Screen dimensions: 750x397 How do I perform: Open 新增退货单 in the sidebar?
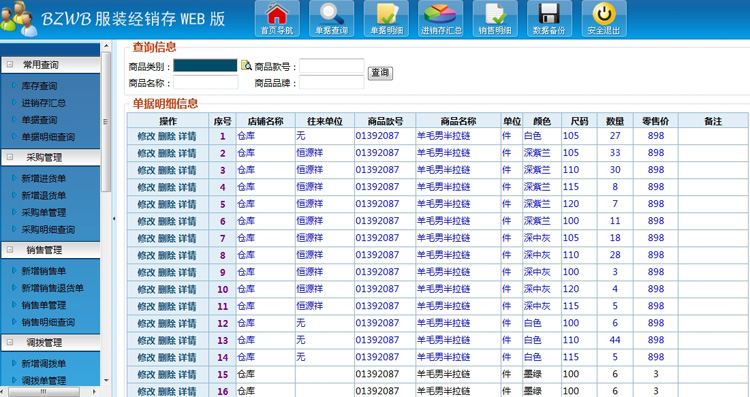pyautogui.click(x=44, y=195)
